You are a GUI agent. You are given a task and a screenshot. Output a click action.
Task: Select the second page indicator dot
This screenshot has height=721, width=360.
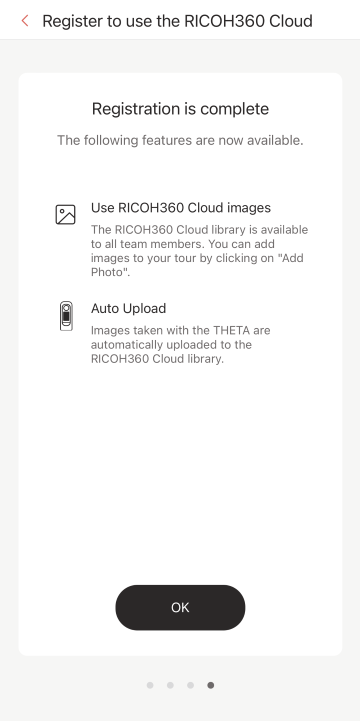[x=170, y=685]
